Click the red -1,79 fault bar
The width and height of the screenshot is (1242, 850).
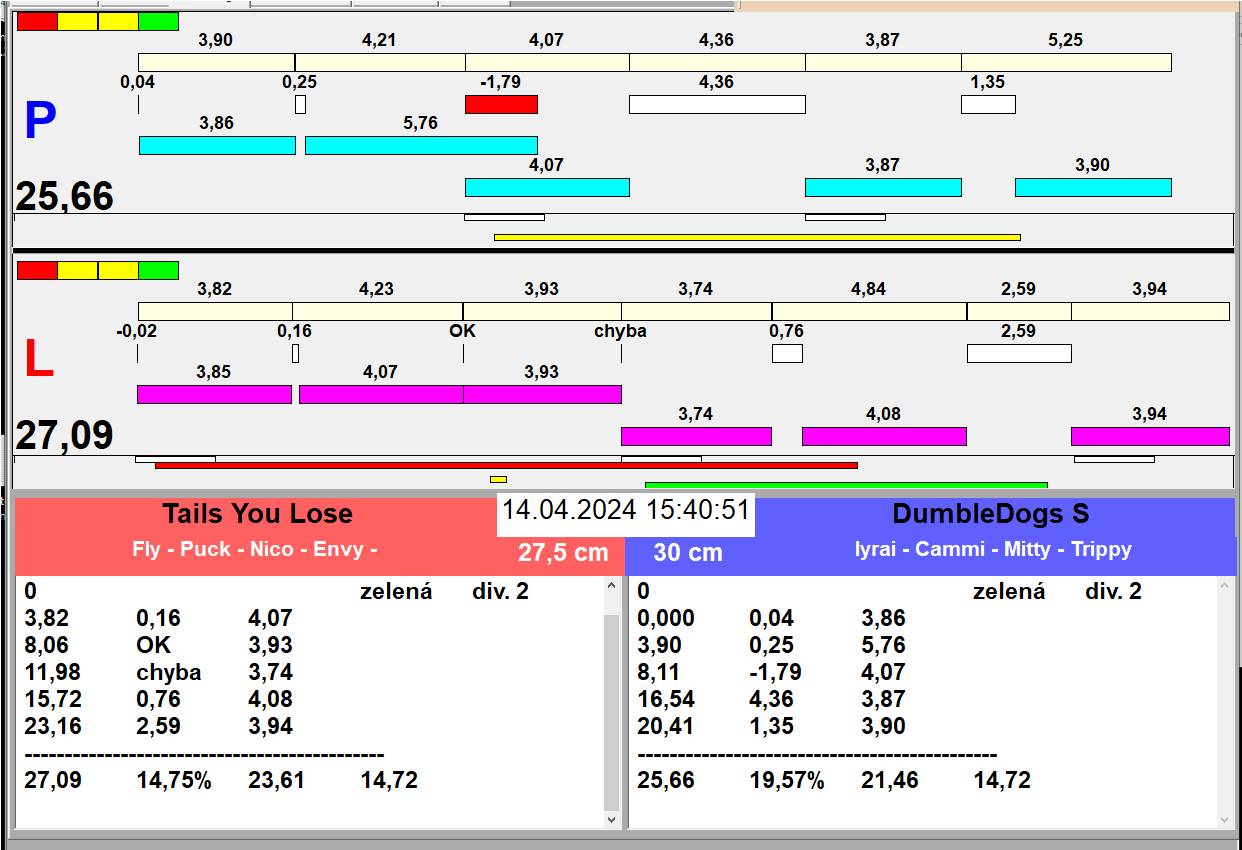[501, 105]
